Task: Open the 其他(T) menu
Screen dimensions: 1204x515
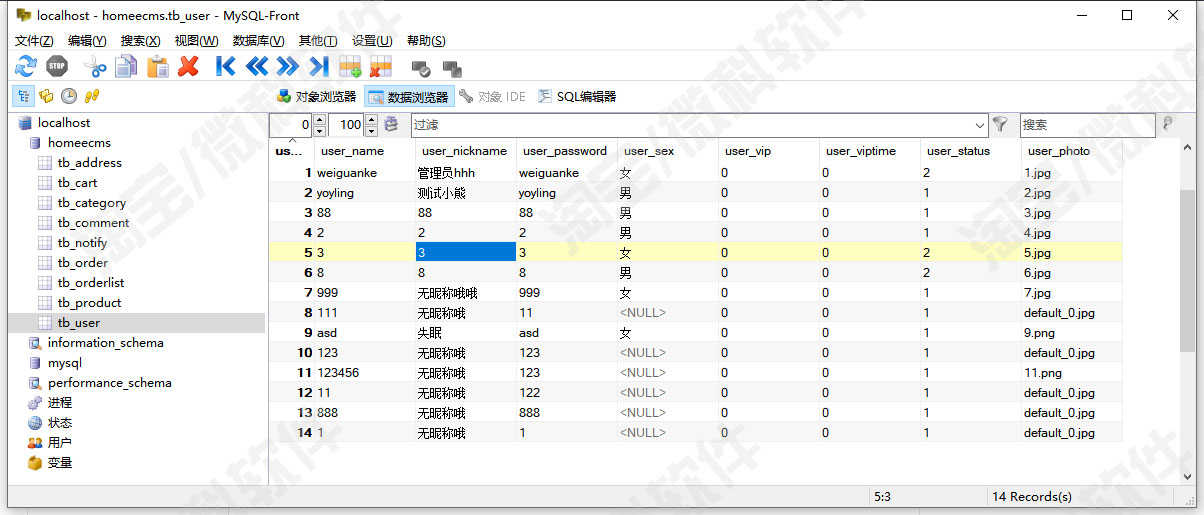Action: click(x=318, y=41)
